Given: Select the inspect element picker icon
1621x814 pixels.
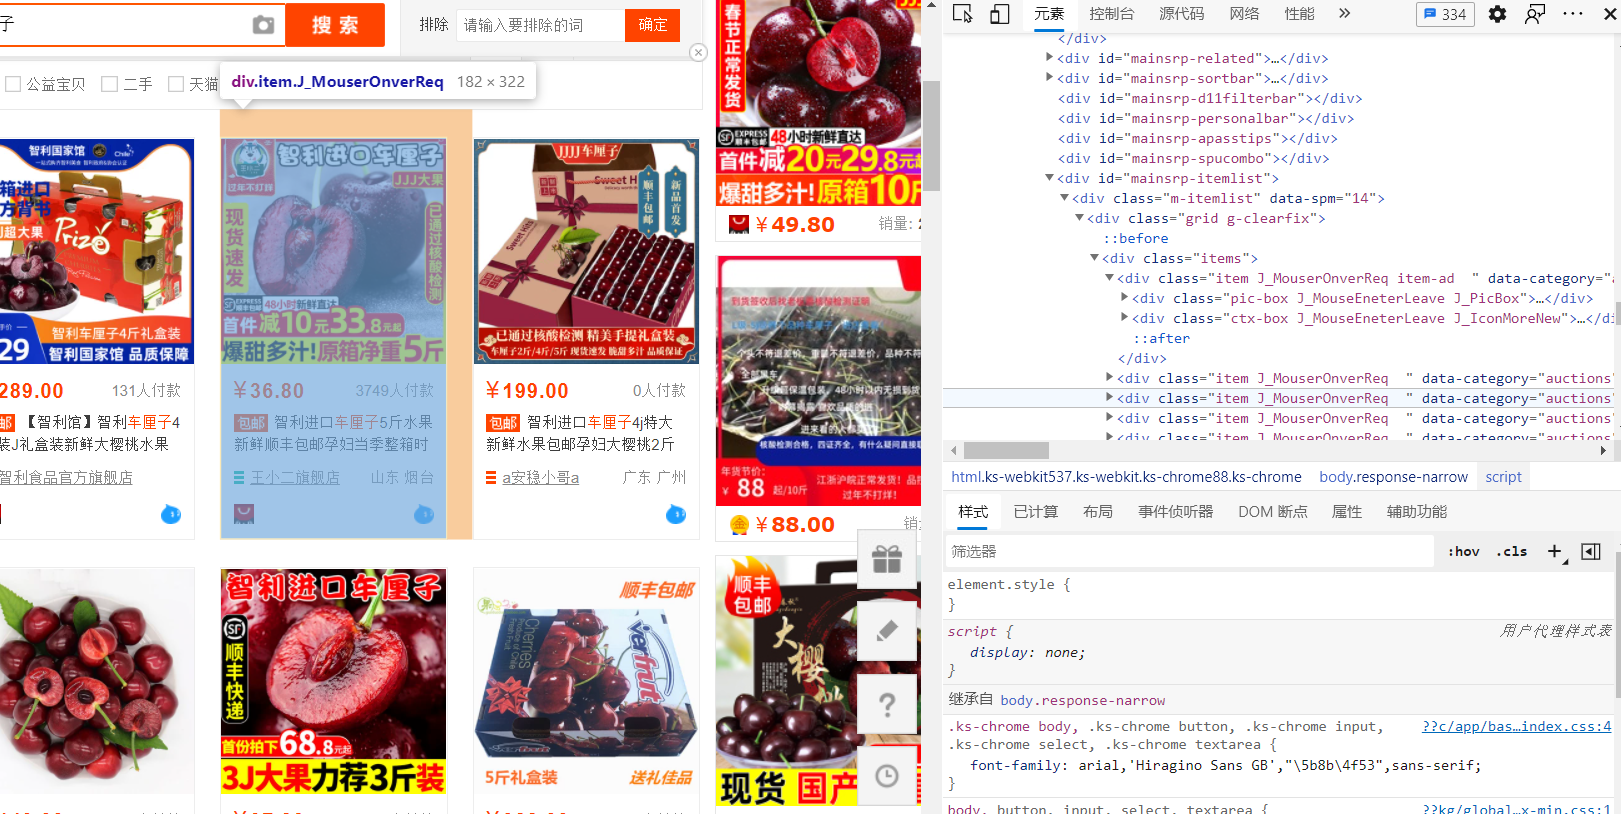Looking at the screenshot, I should coord(963,14).
